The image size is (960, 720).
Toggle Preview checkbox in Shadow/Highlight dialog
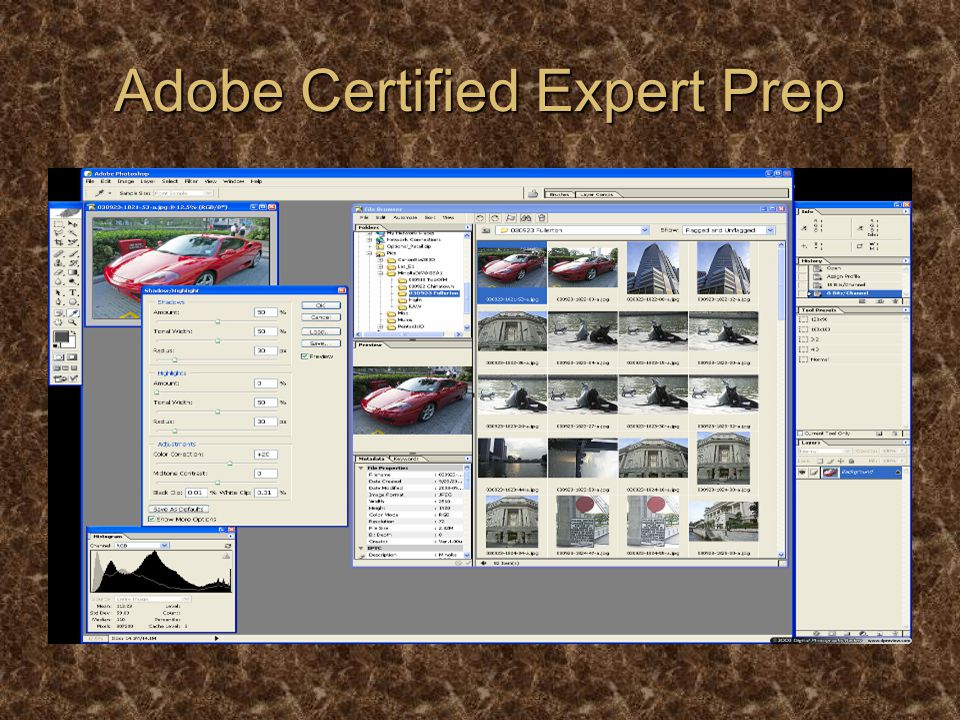[x=304, y=356]
